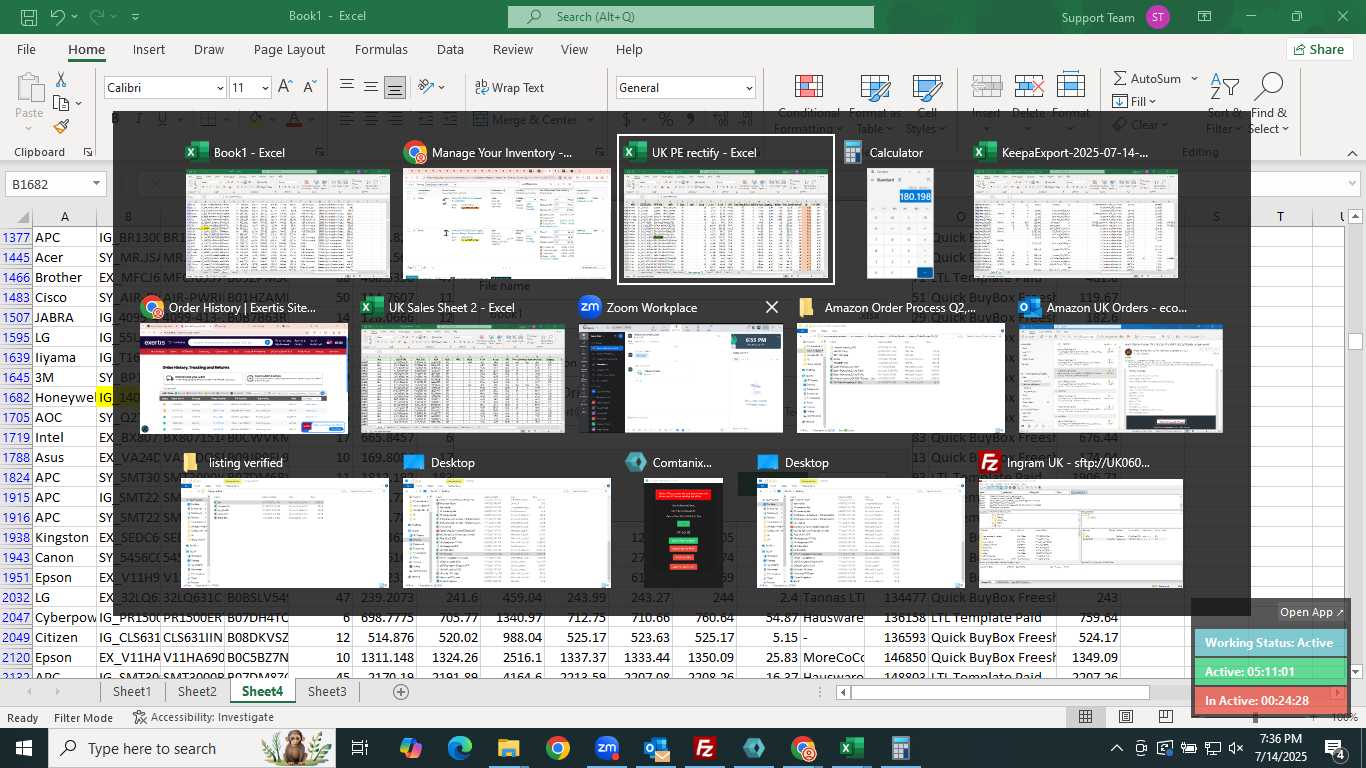This screenshot has height=768, width=1366.
Task: Click the Paste clipboard icon
Action: (x=29, y=89)
